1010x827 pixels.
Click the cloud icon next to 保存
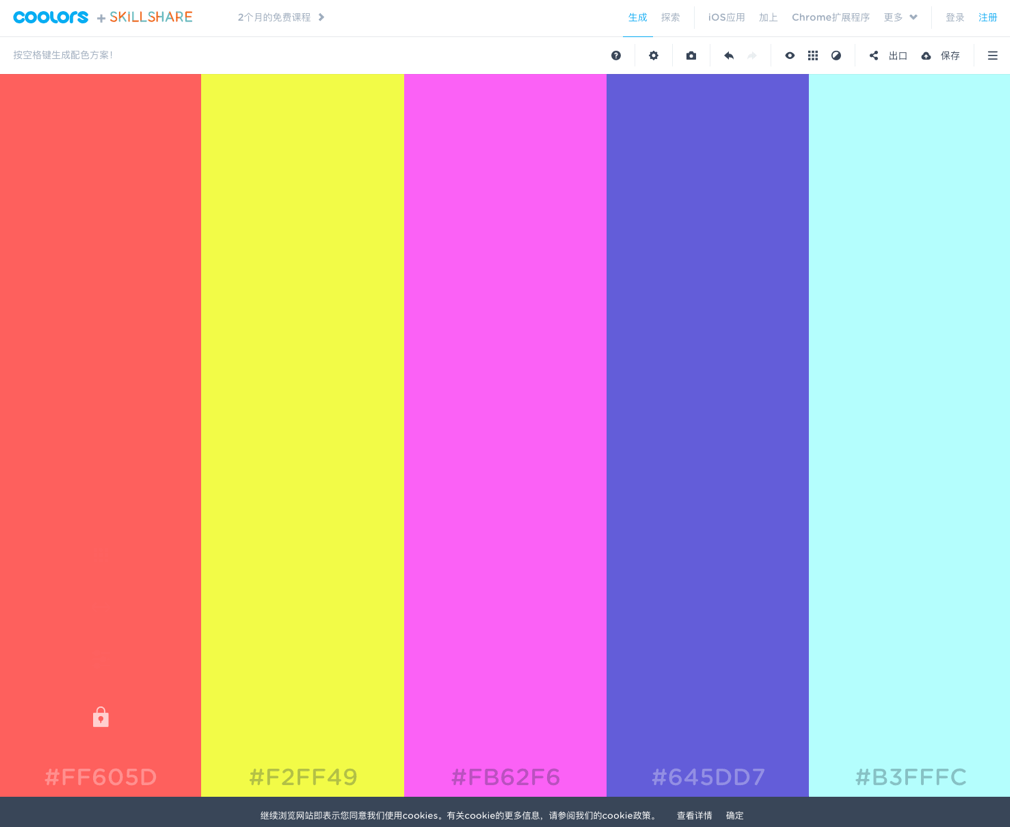coord(926,55)
